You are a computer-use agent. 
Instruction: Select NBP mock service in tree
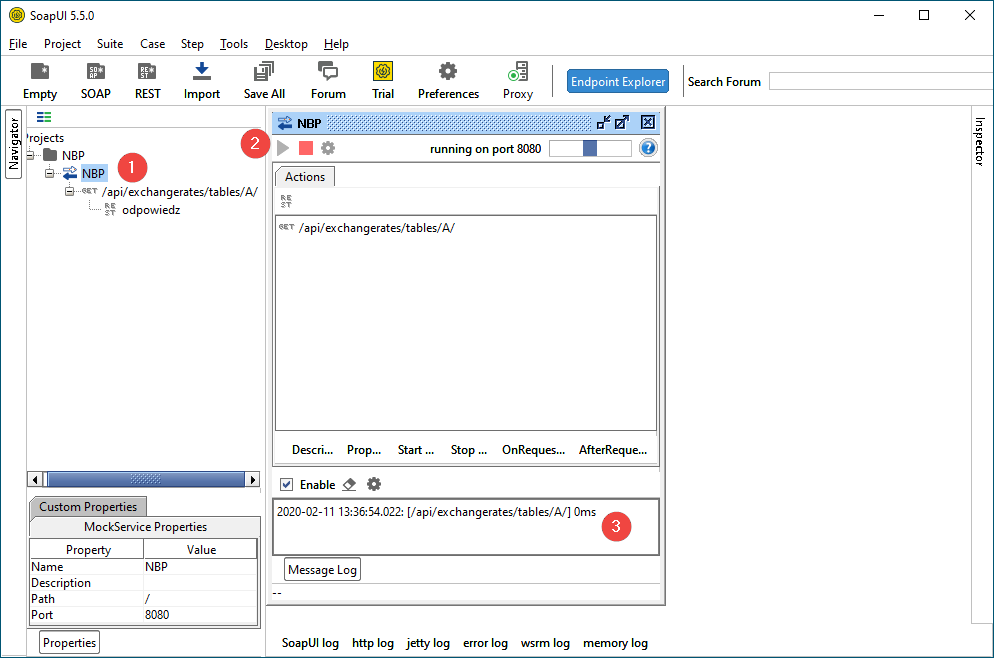[93, 173]
